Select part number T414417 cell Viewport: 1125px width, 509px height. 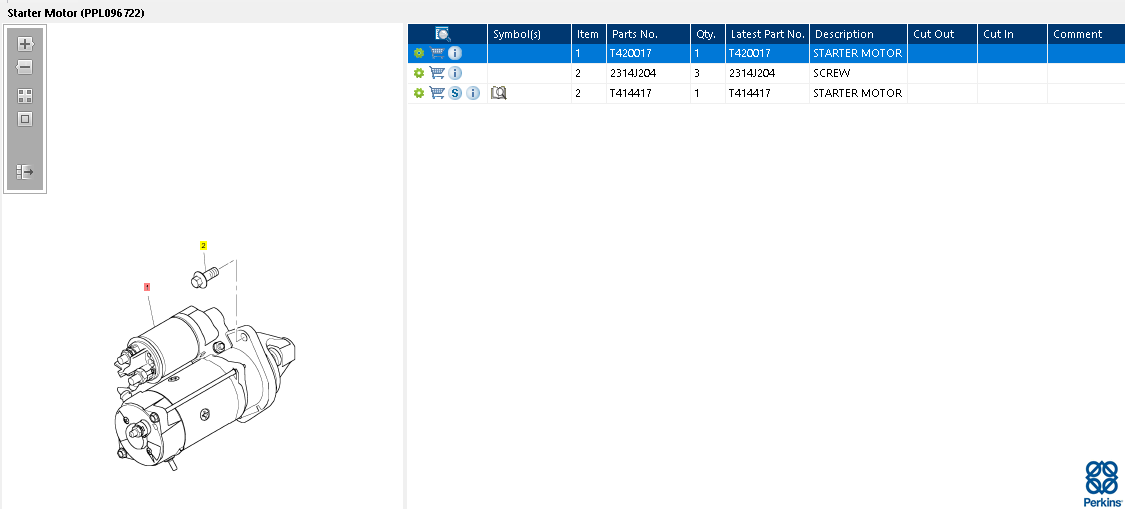click(648, 93)
